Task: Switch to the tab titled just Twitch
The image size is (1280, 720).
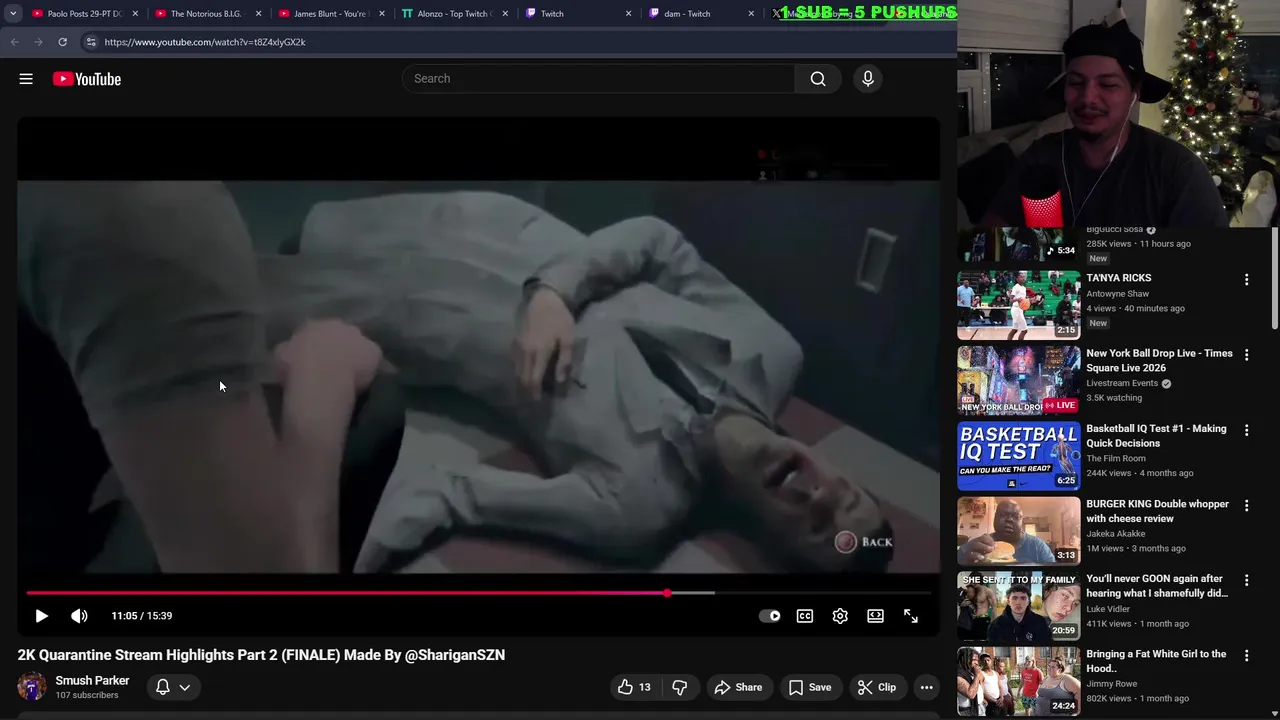Action: tap(578, 14)
